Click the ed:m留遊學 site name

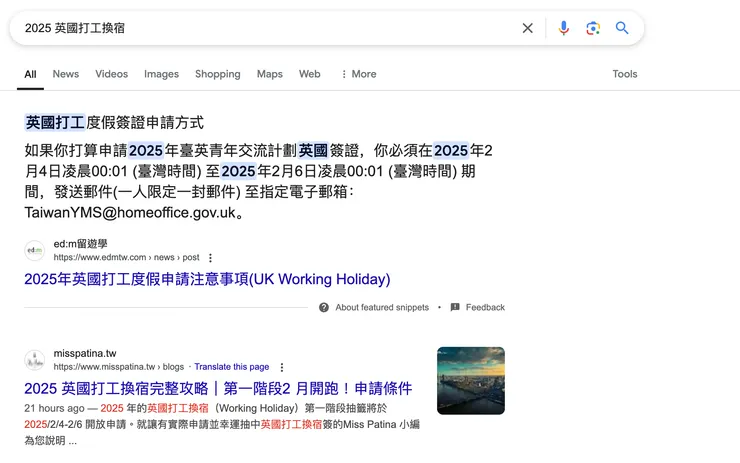click(x=81, y=244)
